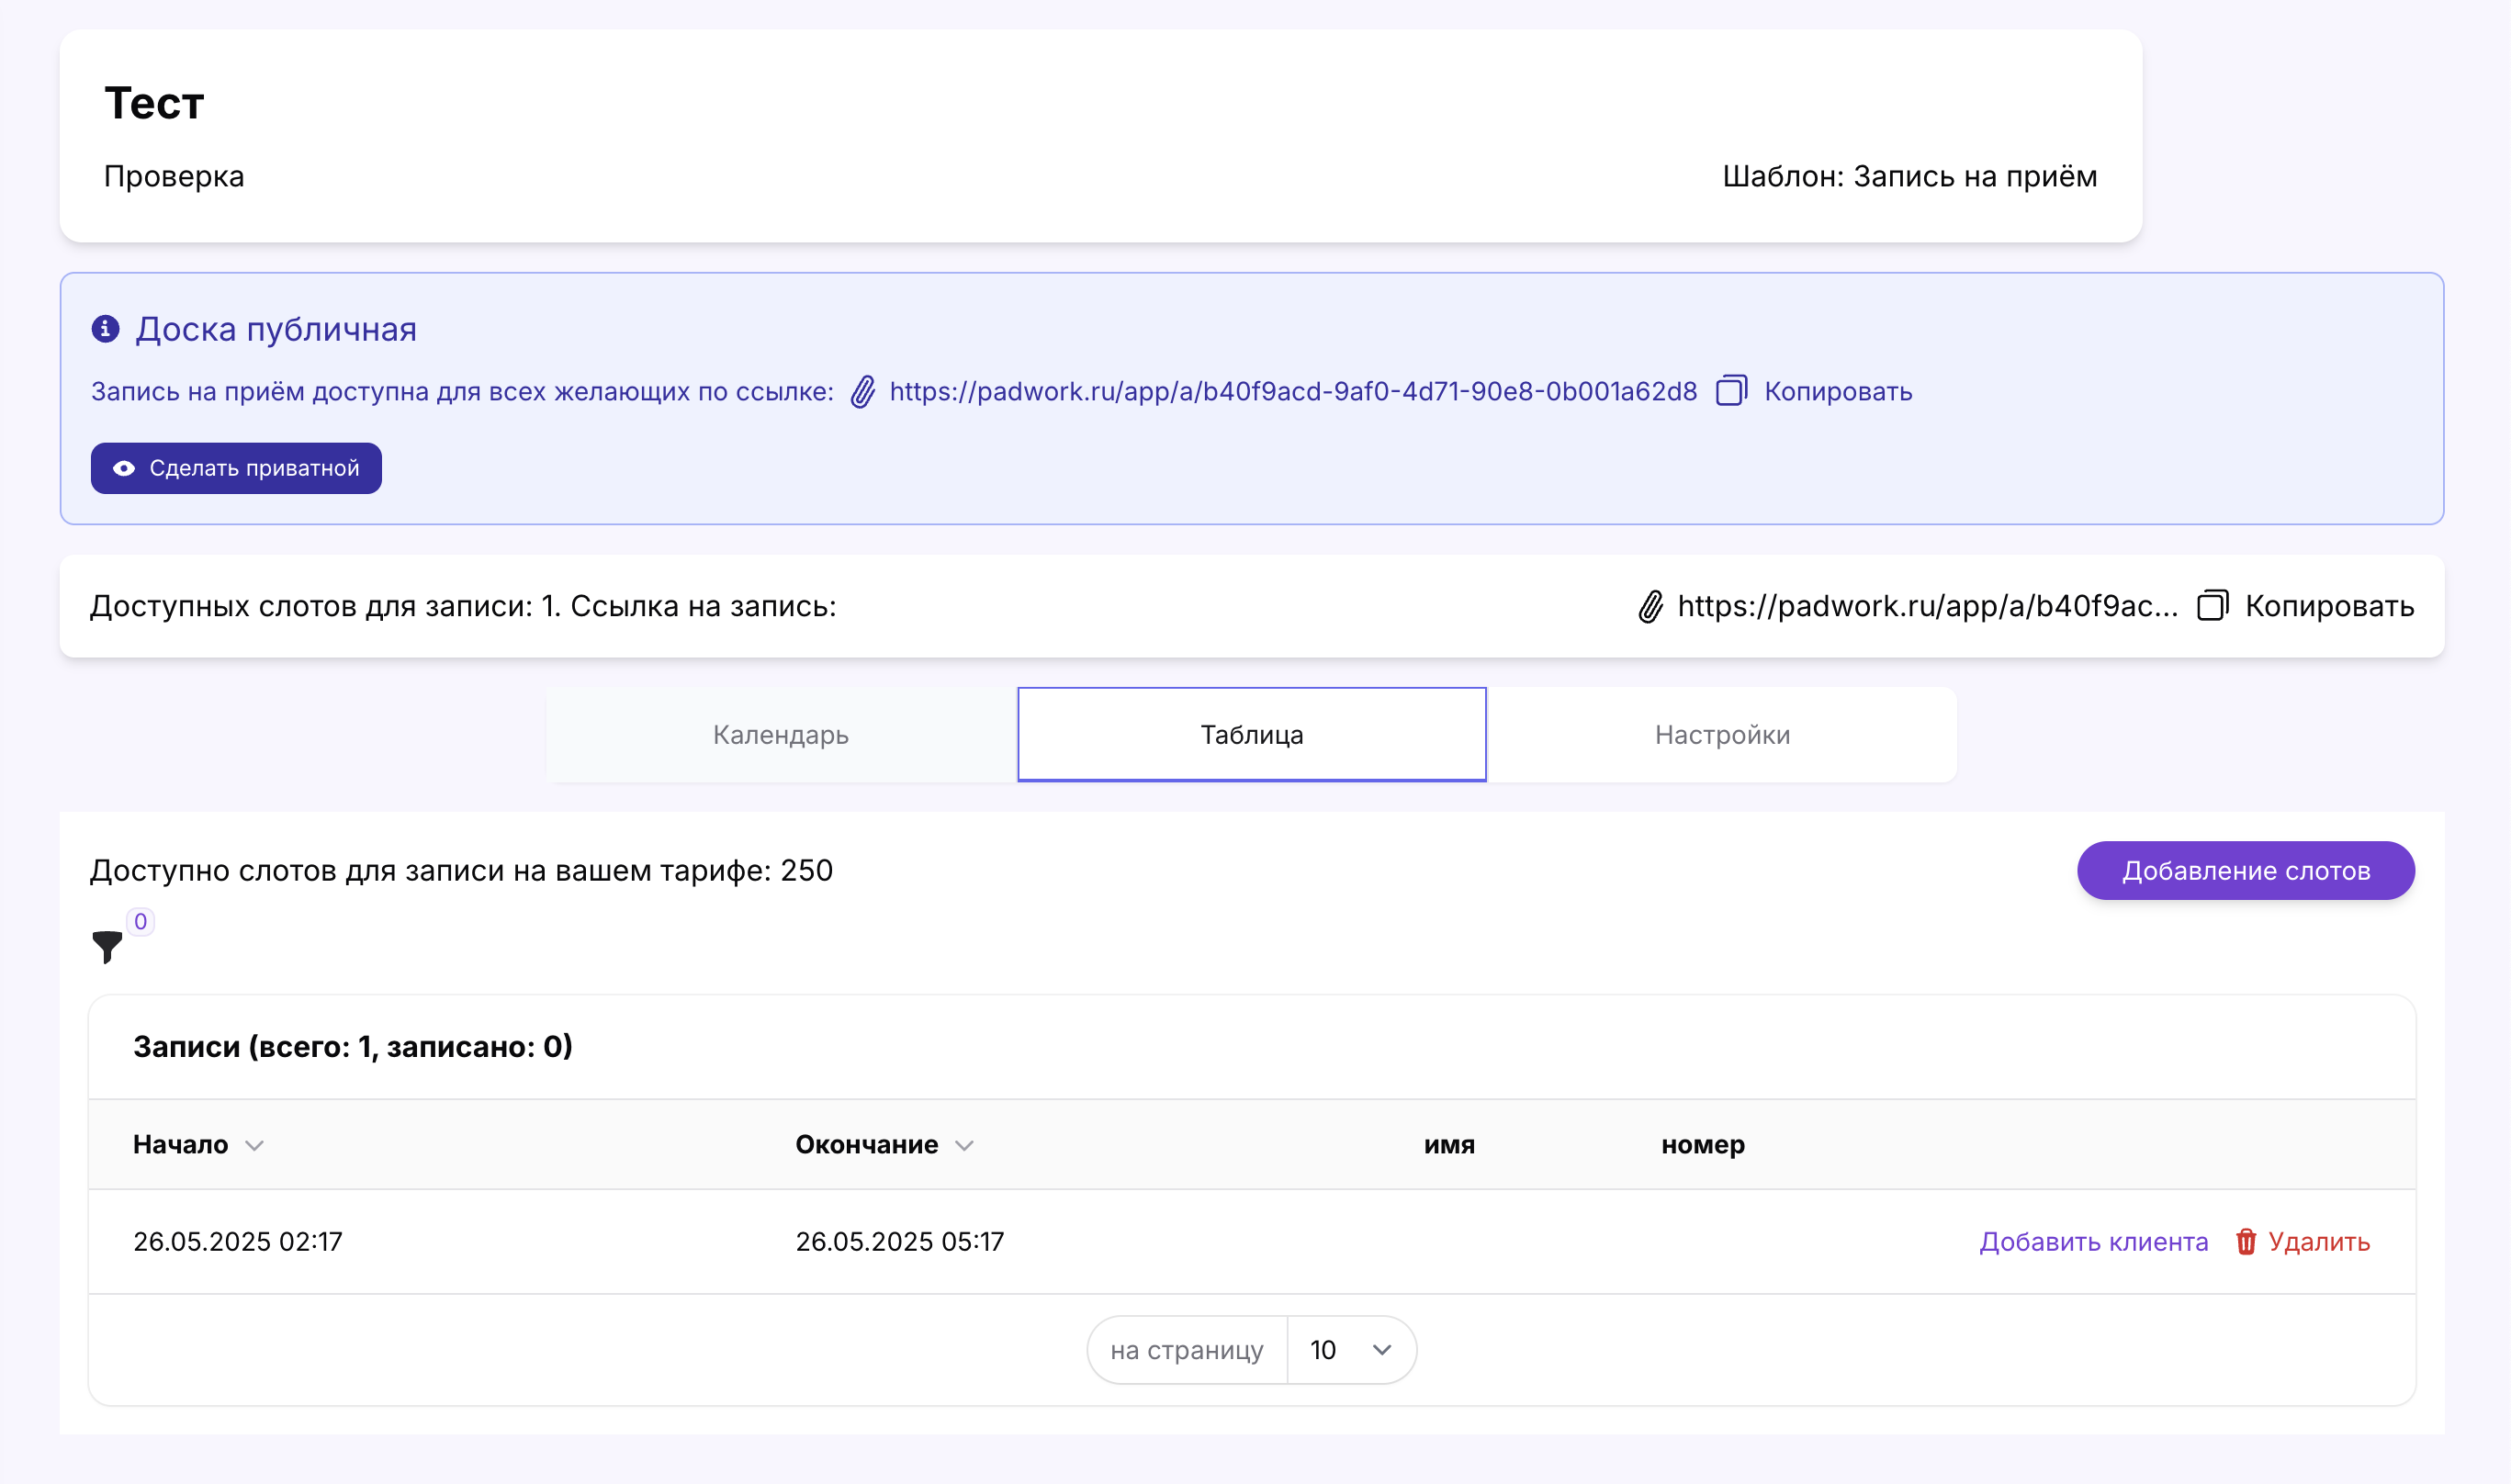The width and height of the screenshot is (2511, 1484).
Task: Open the per-page dropdown showing 10
Action: pyautogui.click(x=1351, y=1350)
